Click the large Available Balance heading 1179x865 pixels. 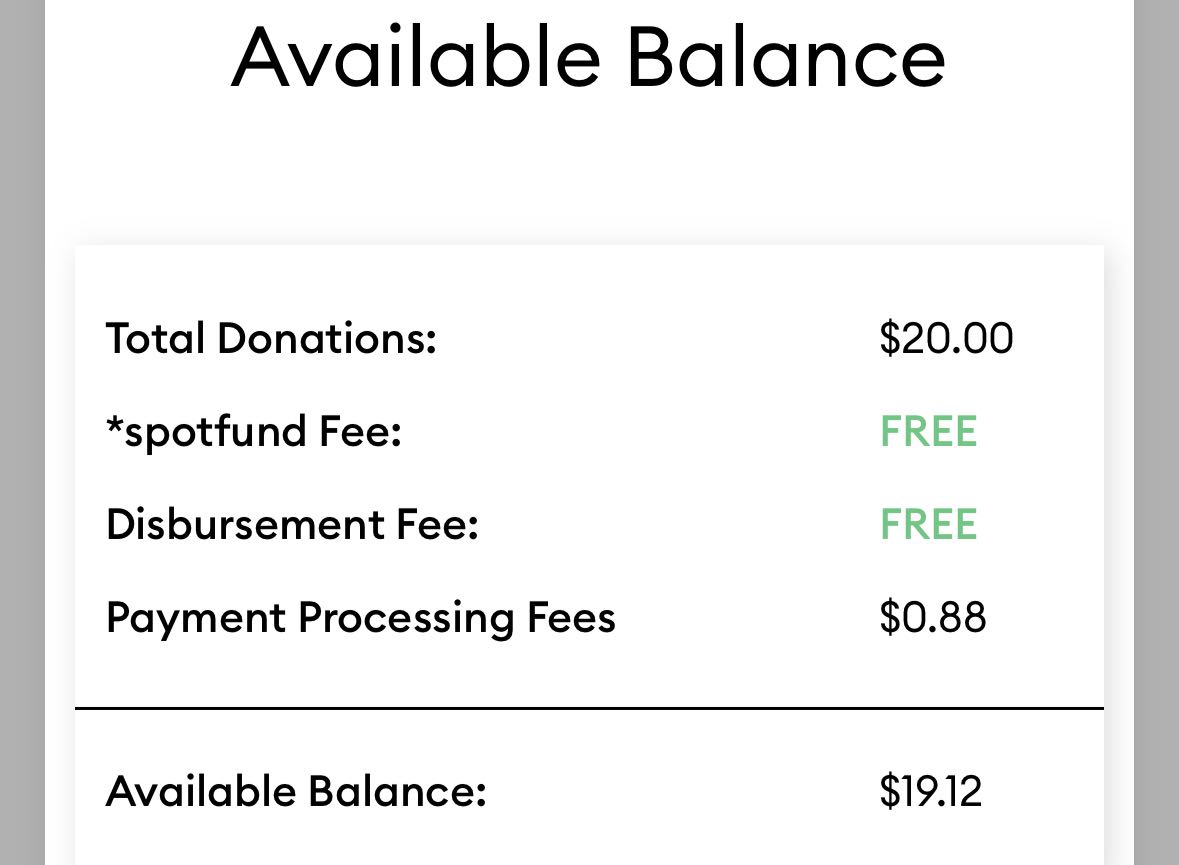coord(588,58)
